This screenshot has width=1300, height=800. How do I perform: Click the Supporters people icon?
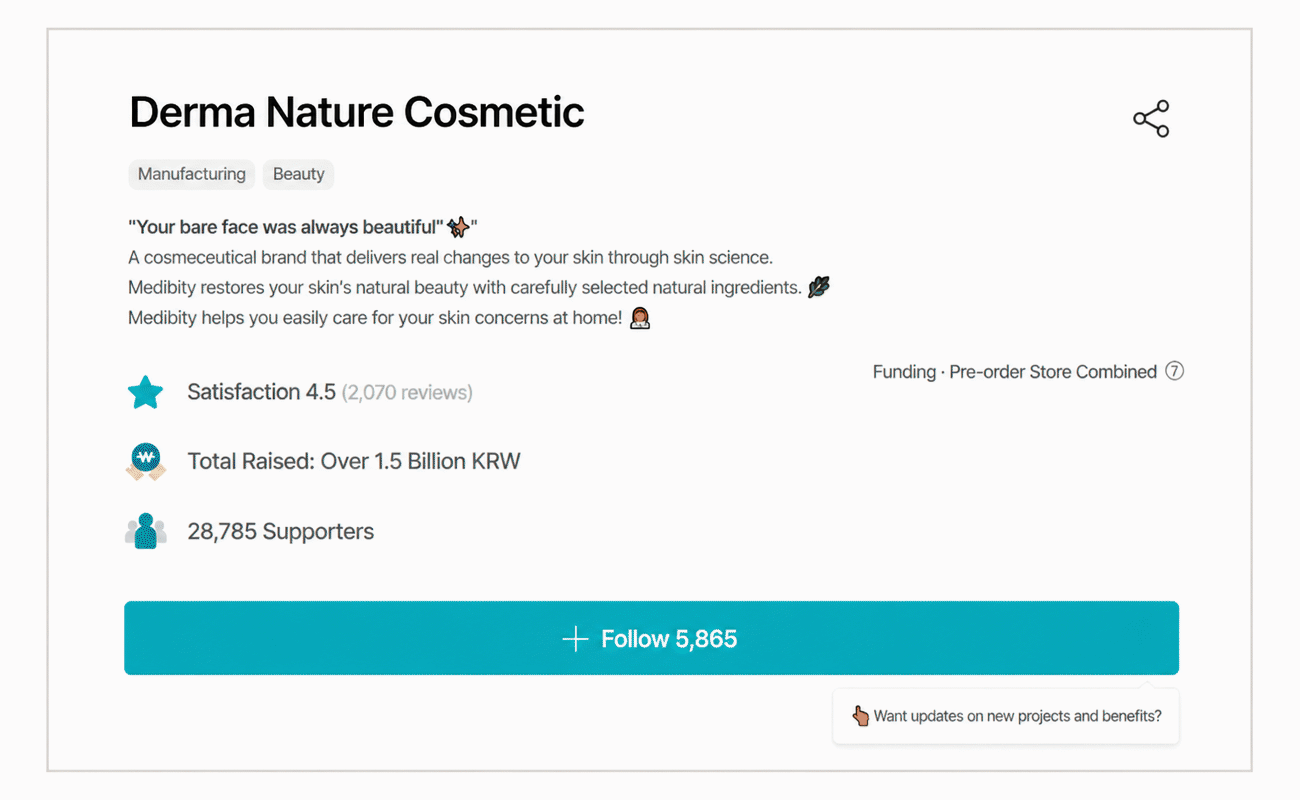146,531
